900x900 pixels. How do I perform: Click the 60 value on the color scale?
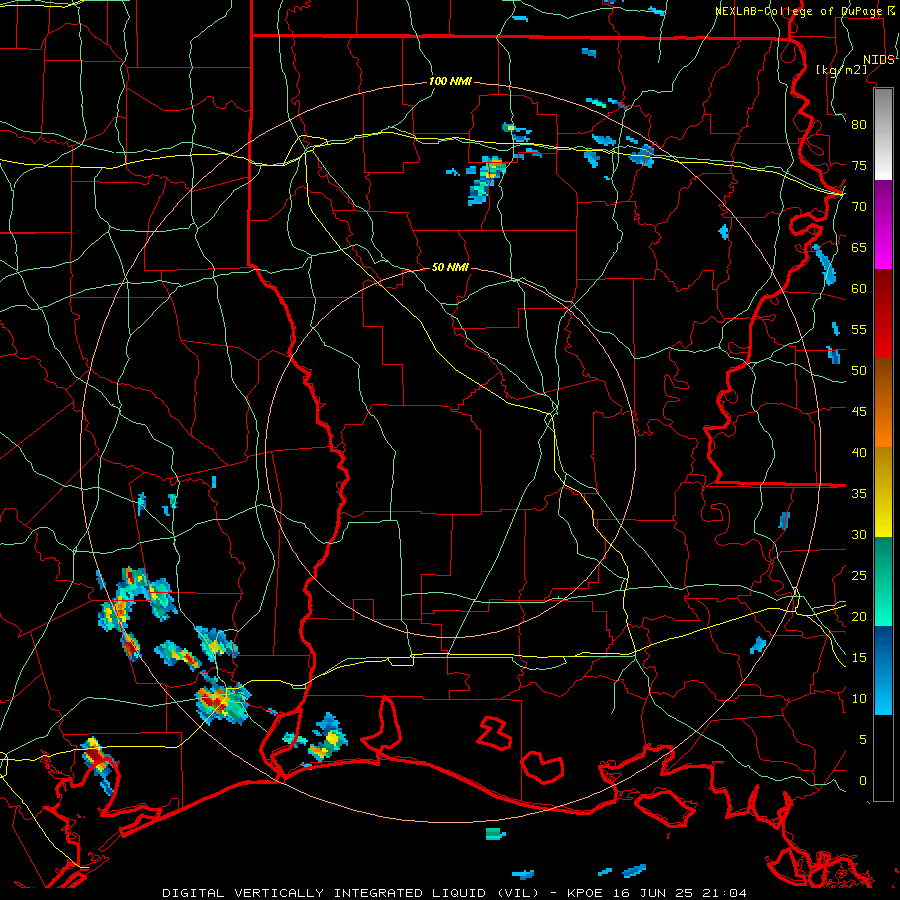point(859,289)
